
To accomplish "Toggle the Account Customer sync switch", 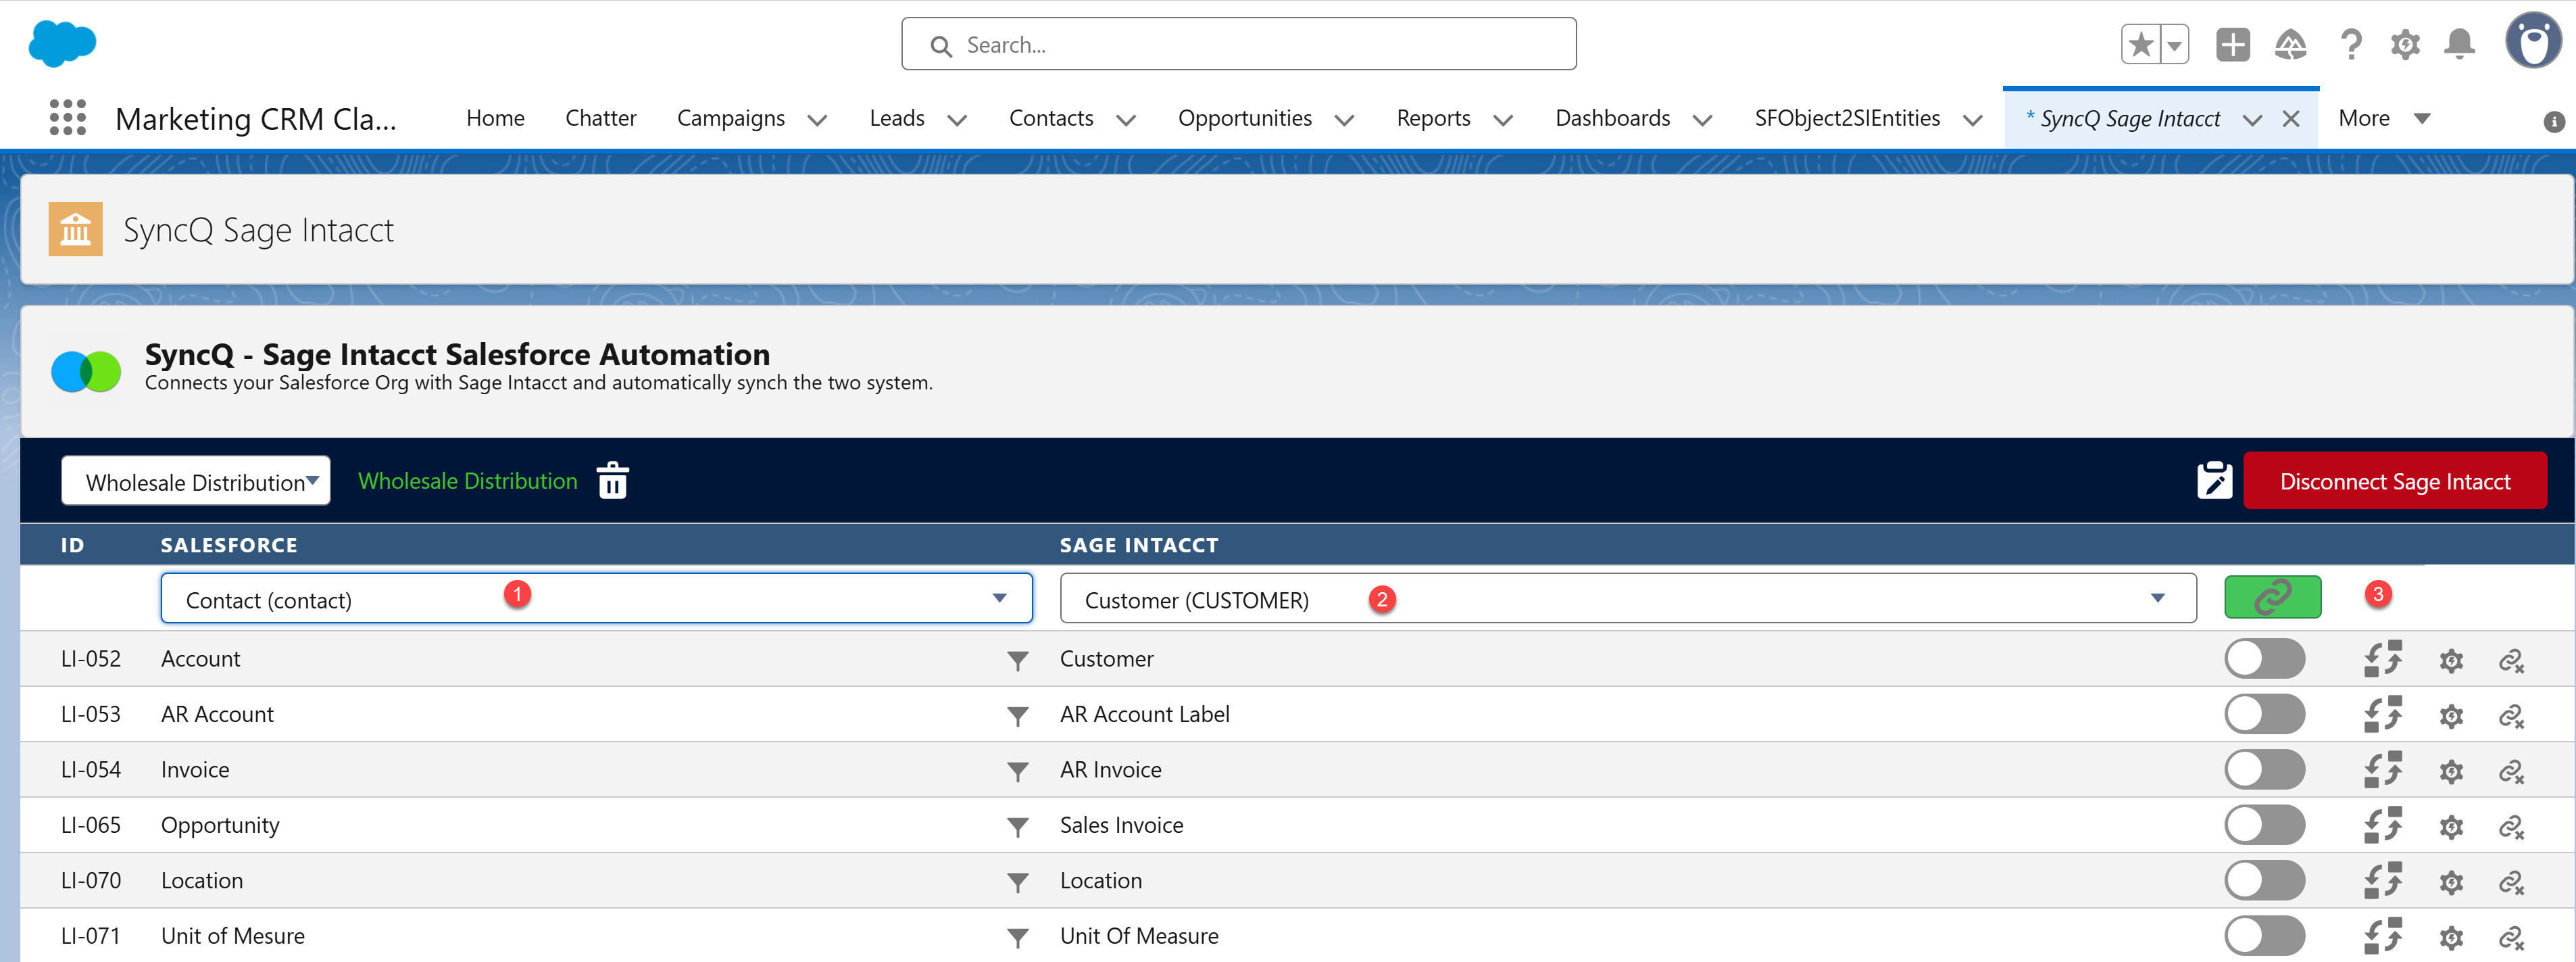I will [2264, 659].
